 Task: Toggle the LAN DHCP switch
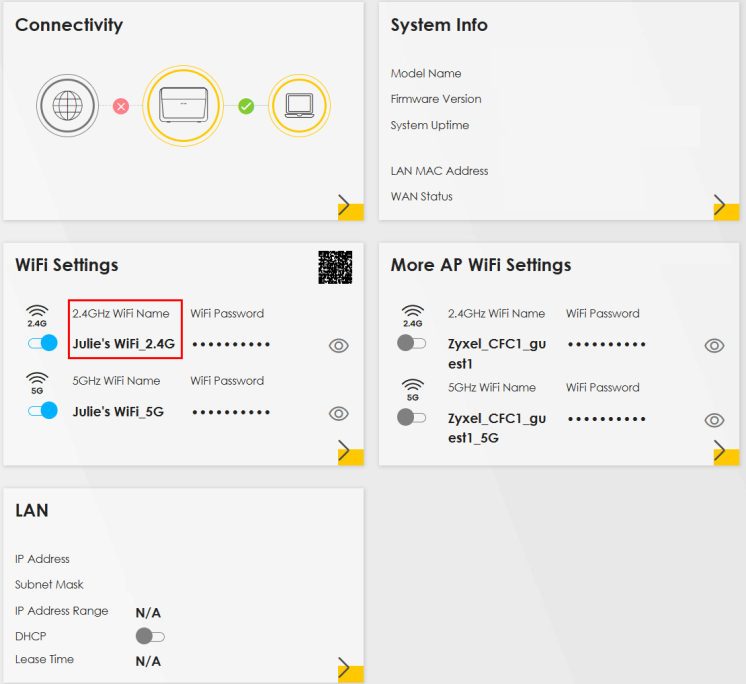point(150,636)
